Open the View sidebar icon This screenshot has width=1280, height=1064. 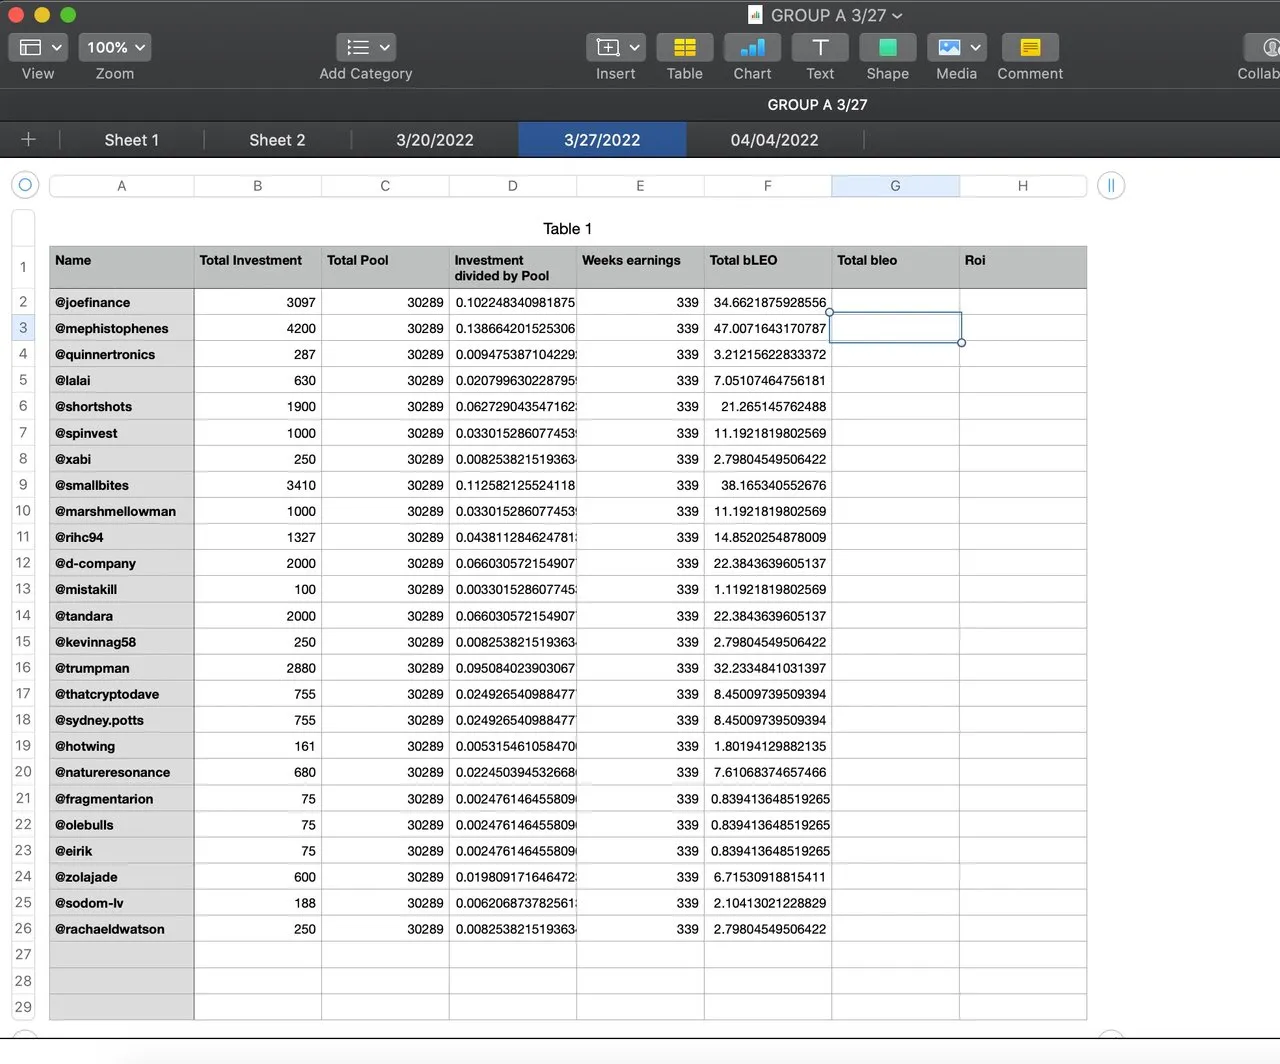pyautogui.click(x=30, y=47)
